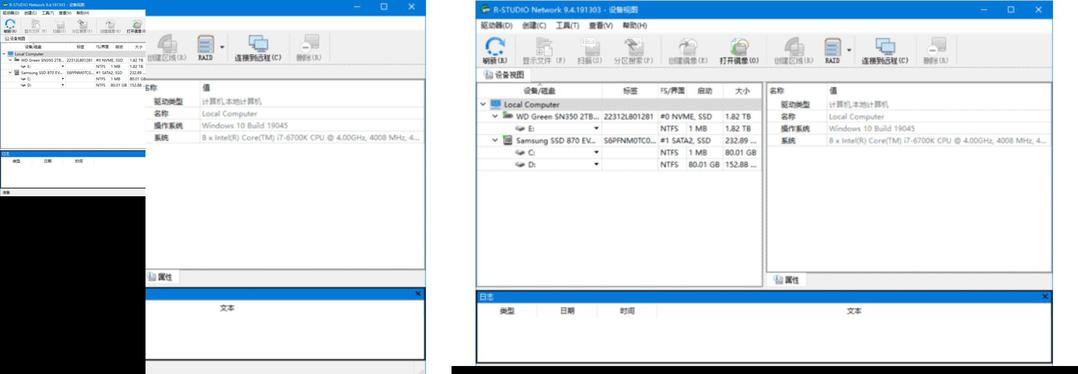Open 工具(T) menu in the fully visible window
Screen dimensions: 1078x374
(x=568, y=25)
